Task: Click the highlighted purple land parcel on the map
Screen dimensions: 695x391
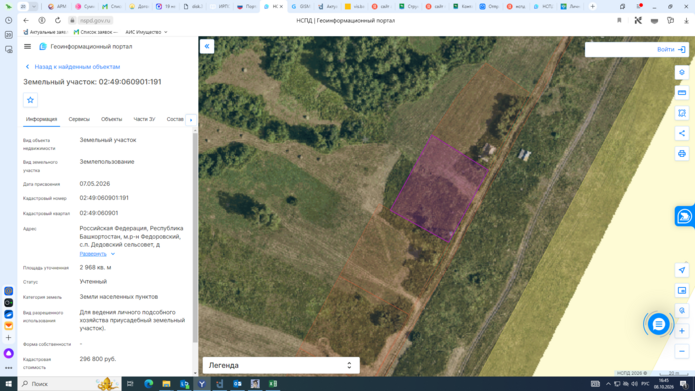Action: [x=439, y=188]
